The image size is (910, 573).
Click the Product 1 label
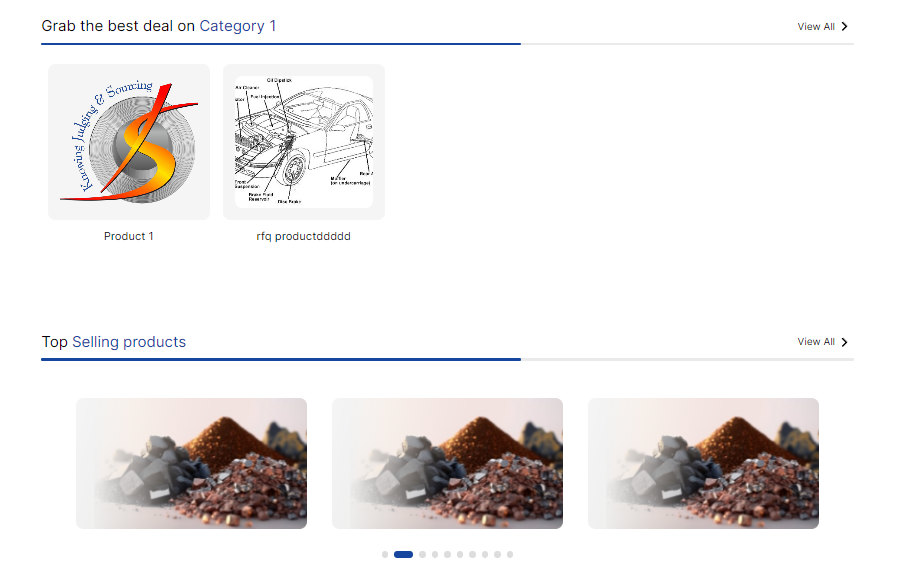[x=129, y=236]
